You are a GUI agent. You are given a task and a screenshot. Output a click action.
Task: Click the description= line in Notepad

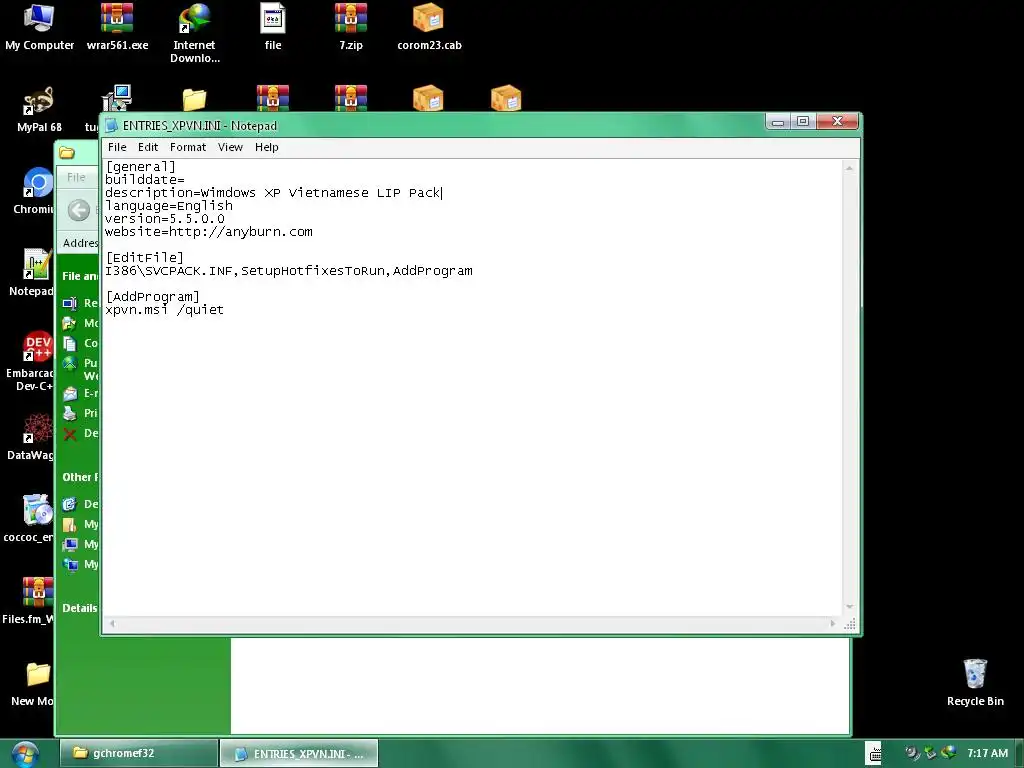click(273, 193)
